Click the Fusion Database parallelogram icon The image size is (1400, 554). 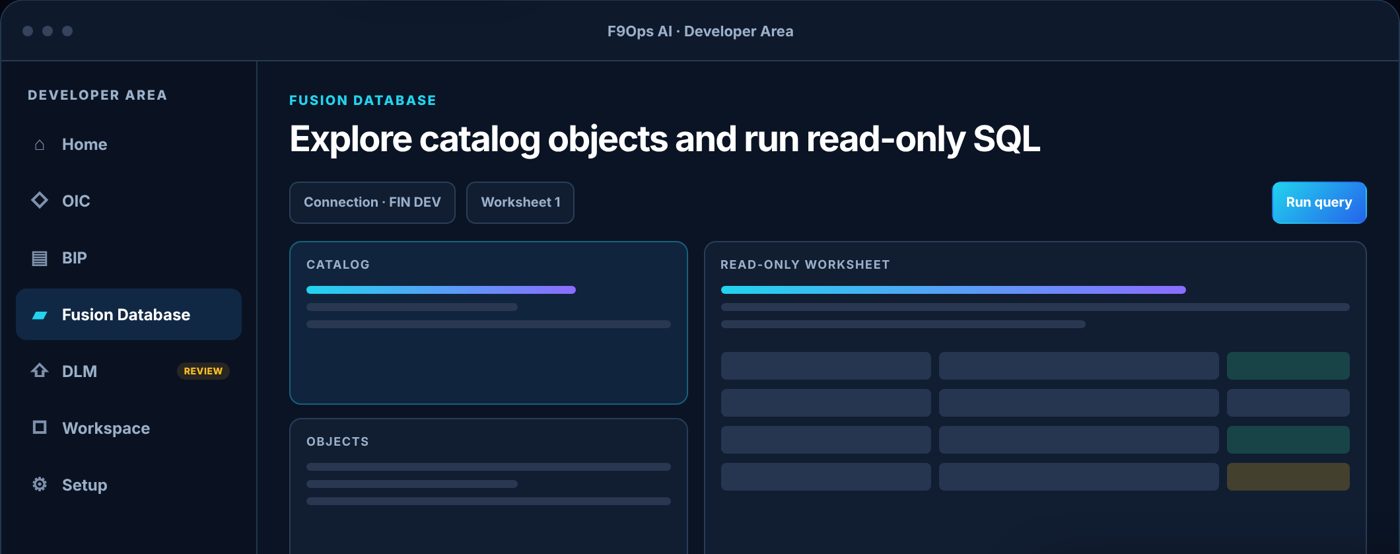tap(40, 315)
